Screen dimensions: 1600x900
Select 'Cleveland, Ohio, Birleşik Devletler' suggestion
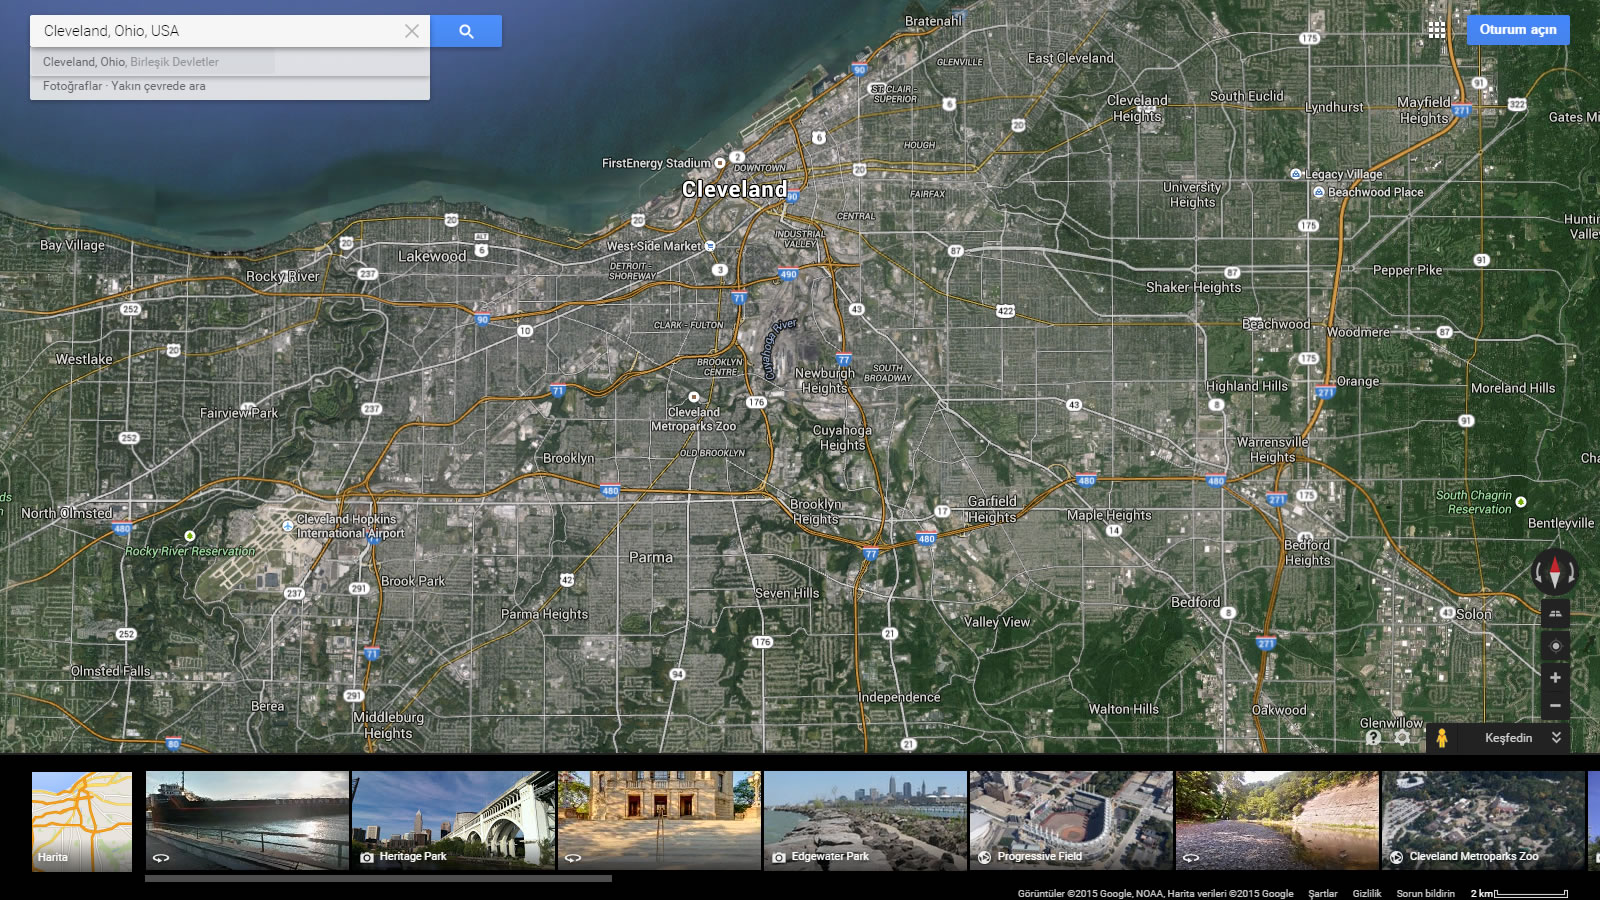click(131, 62)
